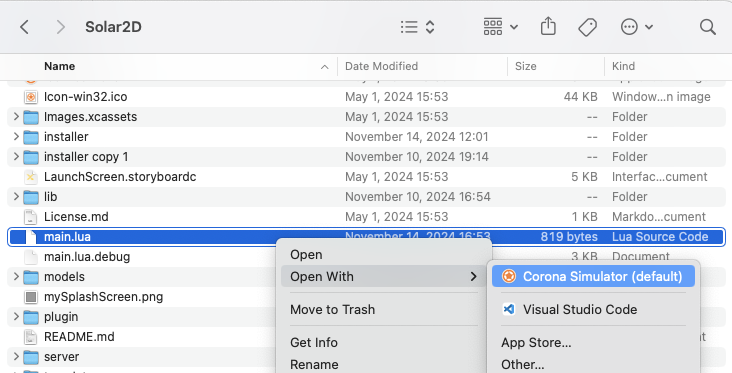This screenshot has width=732, height=373.
Task: Open the list view switcher
Action: (417, 27)
